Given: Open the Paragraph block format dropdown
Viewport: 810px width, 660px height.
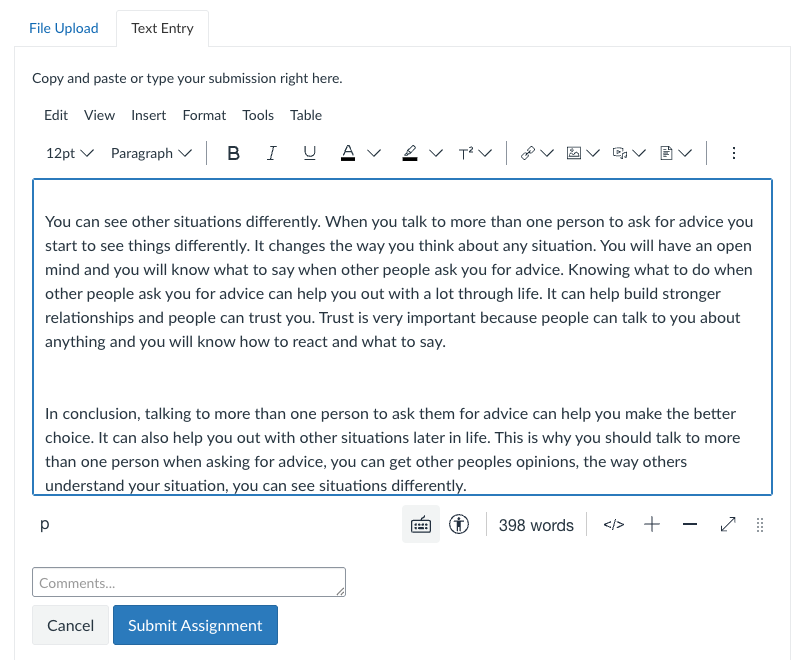Looking at the screenshot, I should (x=151, y=153).
